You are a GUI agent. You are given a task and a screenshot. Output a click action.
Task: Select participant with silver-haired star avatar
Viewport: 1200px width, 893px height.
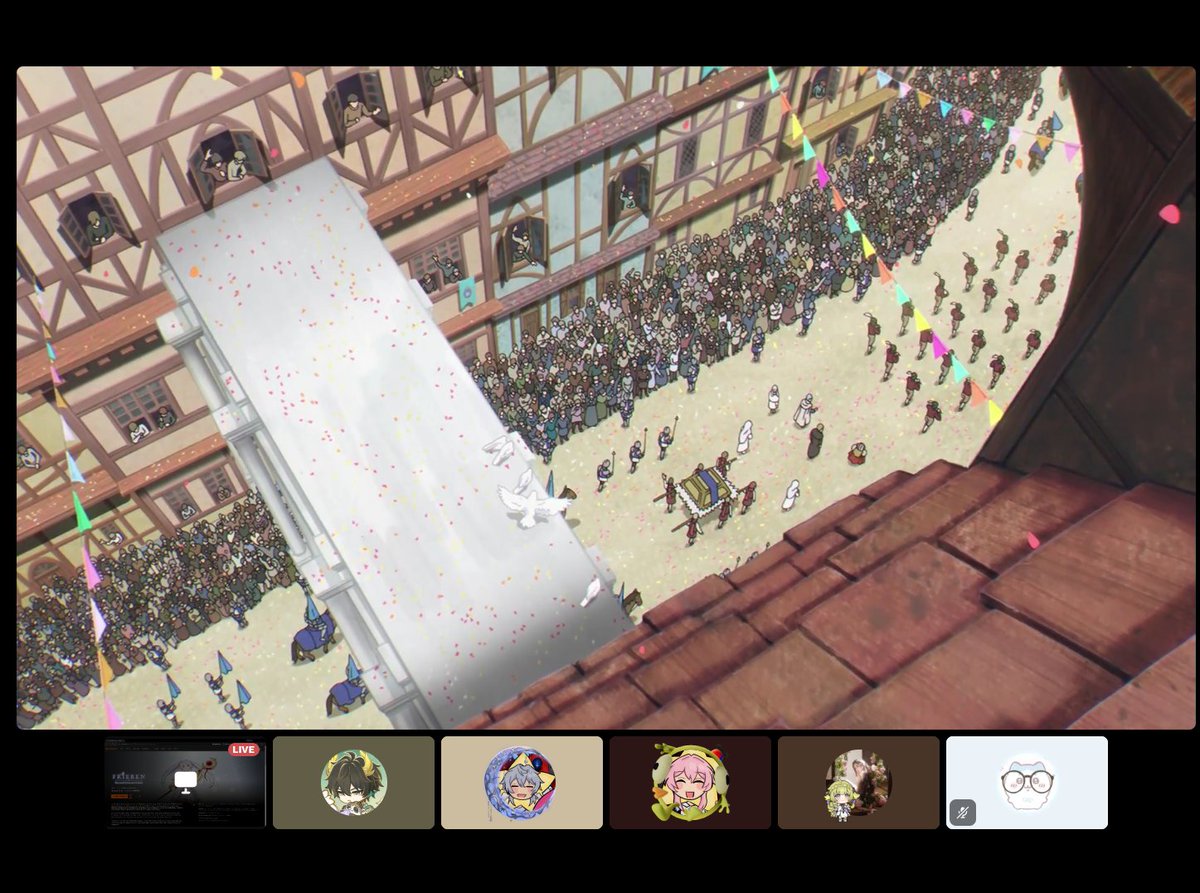[x=522, y=783]
